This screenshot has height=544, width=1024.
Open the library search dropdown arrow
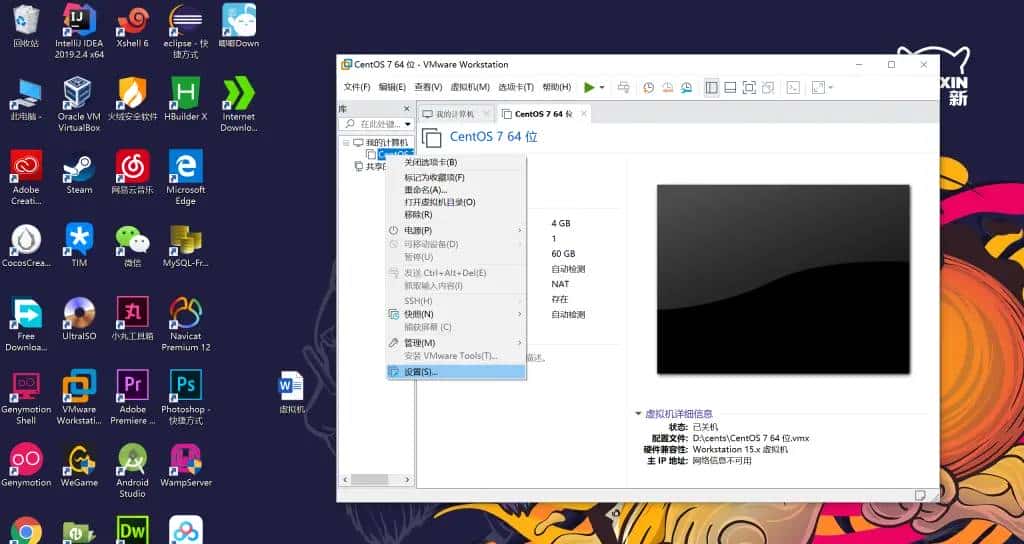click(408, 123)
